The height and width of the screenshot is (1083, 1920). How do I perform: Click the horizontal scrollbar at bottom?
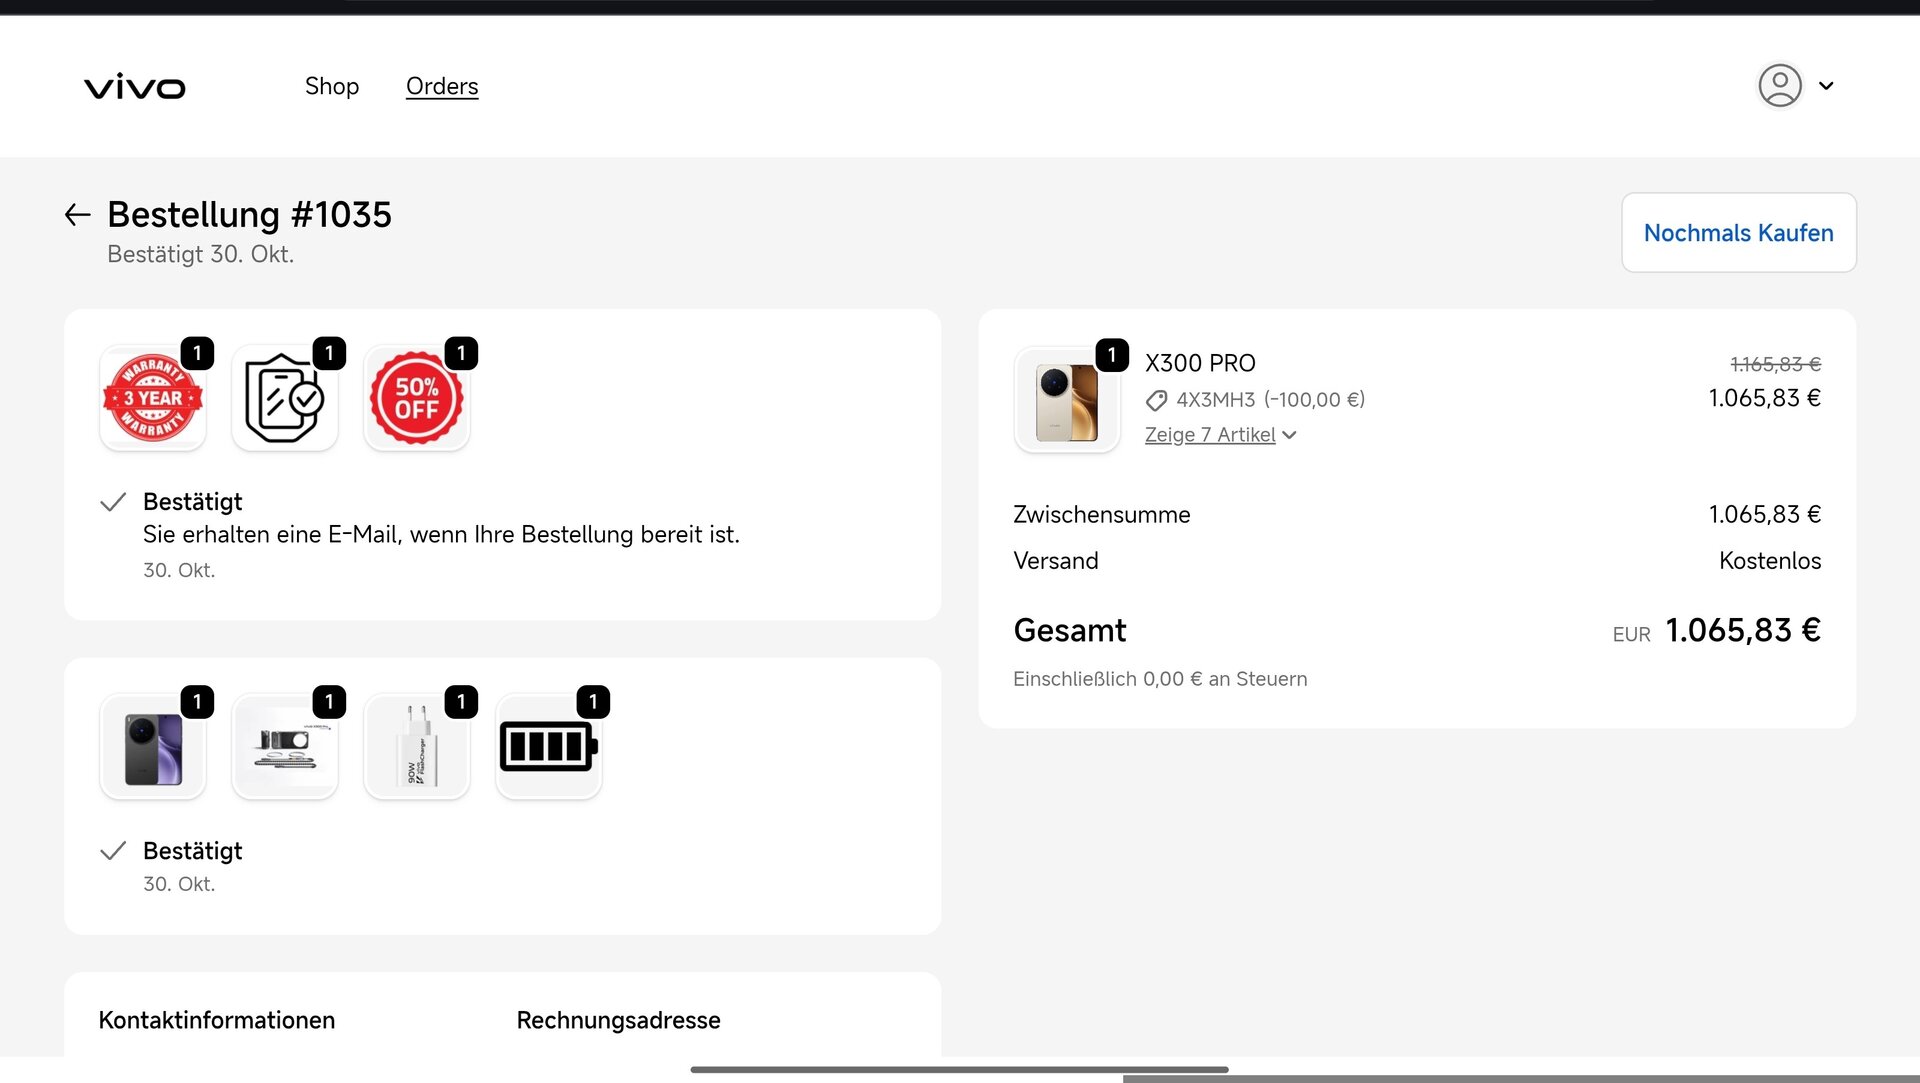pos(958,1070)
